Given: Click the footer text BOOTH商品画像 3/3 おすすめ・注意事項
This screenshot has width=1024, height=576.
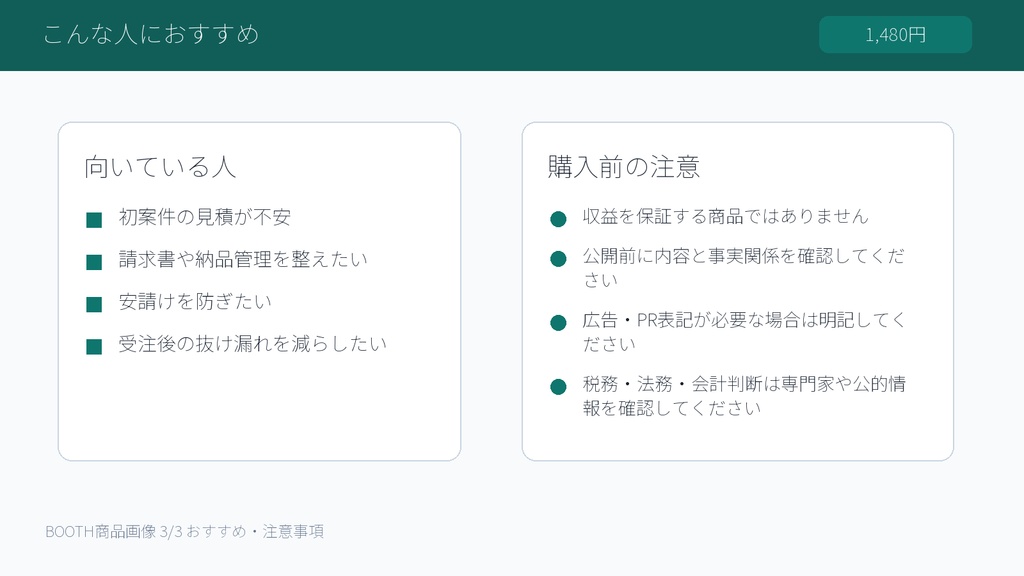Looking at the screenshot, I should point(184,532).
